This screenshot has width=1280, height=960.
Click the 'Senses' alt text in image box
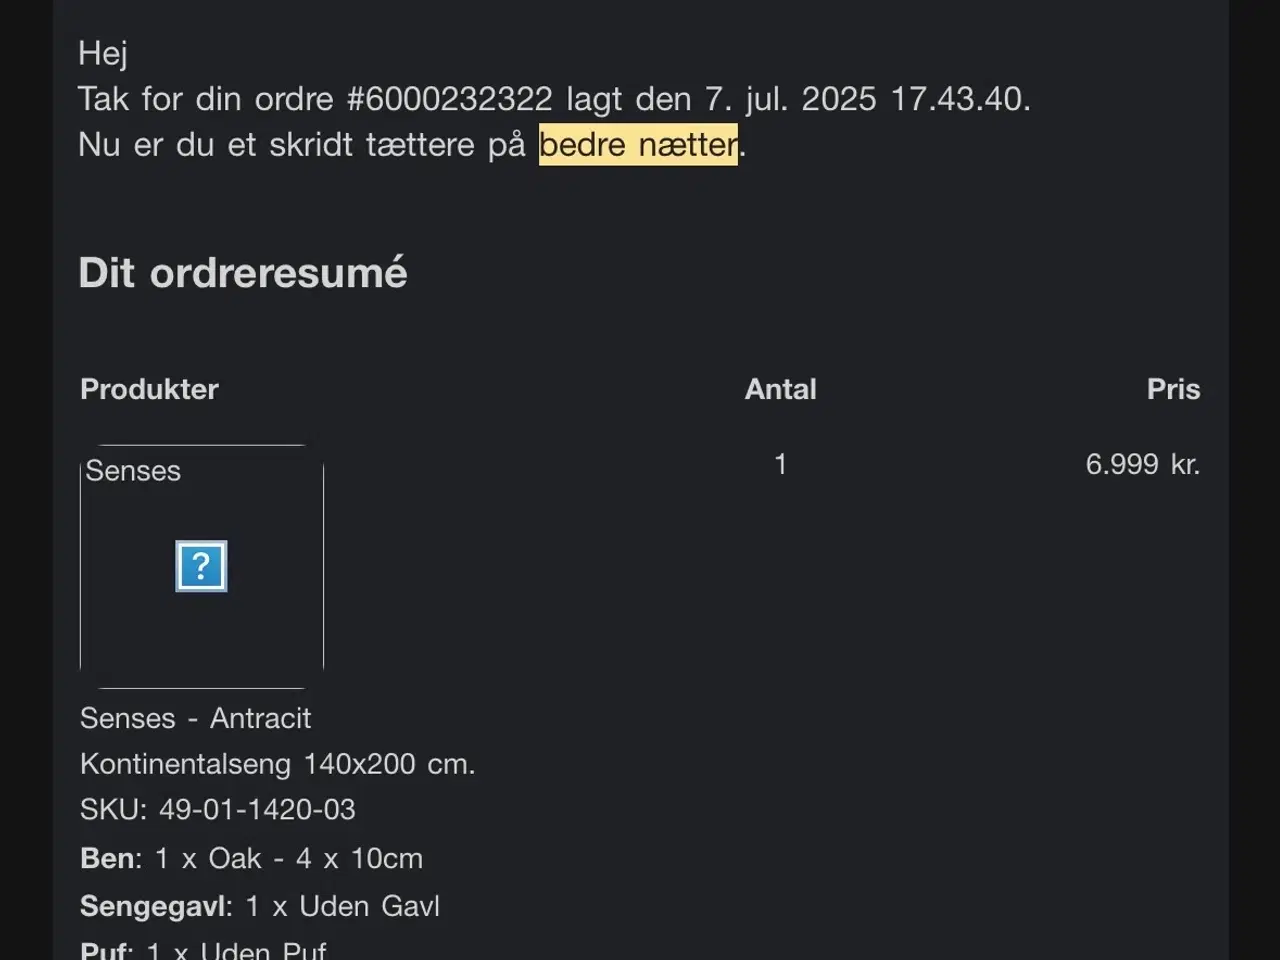[133, 471]
